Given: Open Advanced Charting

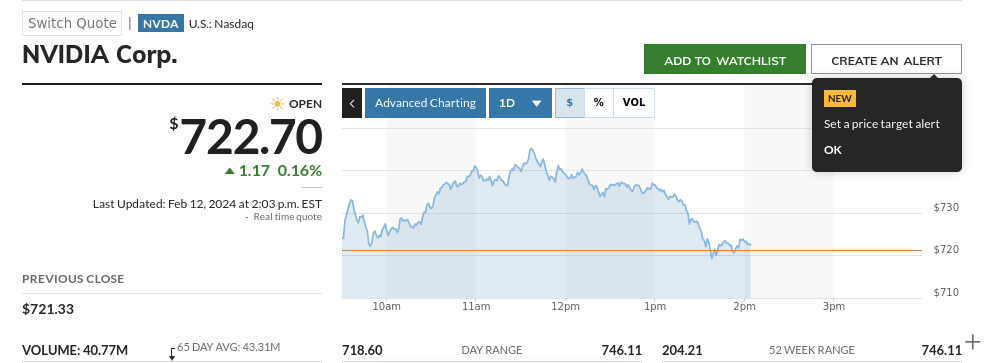Looking at the screenshot, I should (426, 103).
